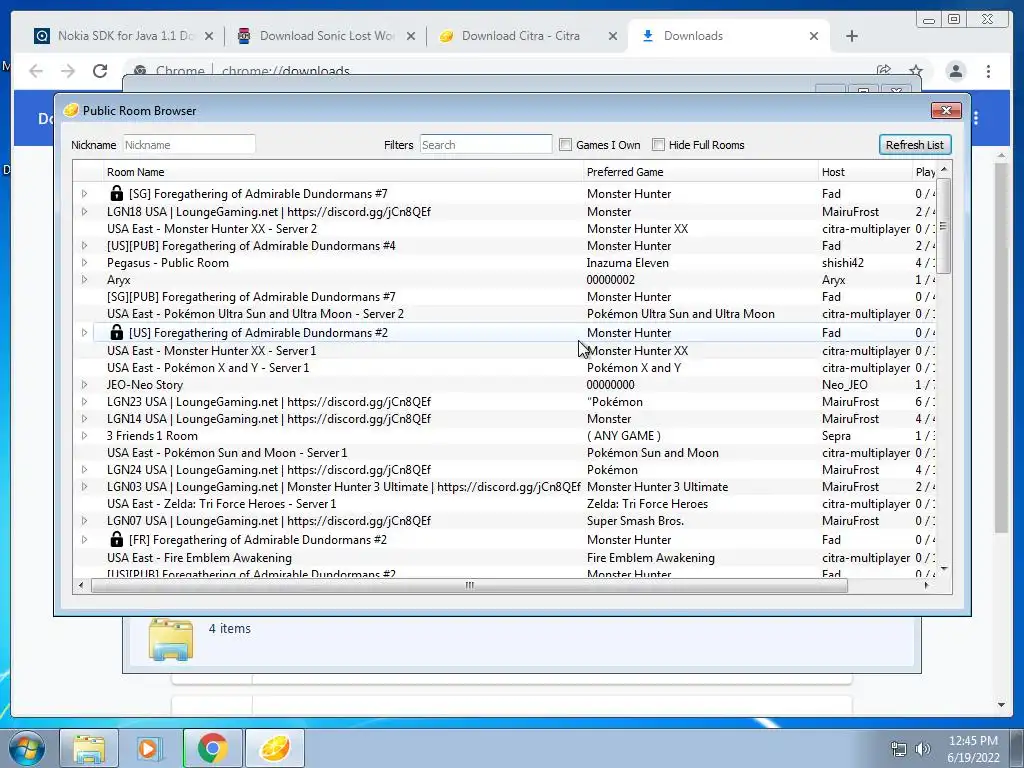The height and width of the screenshot is (768, 1024).
Task: Go back using Chrome's back arrow
Action: (36, 71)
